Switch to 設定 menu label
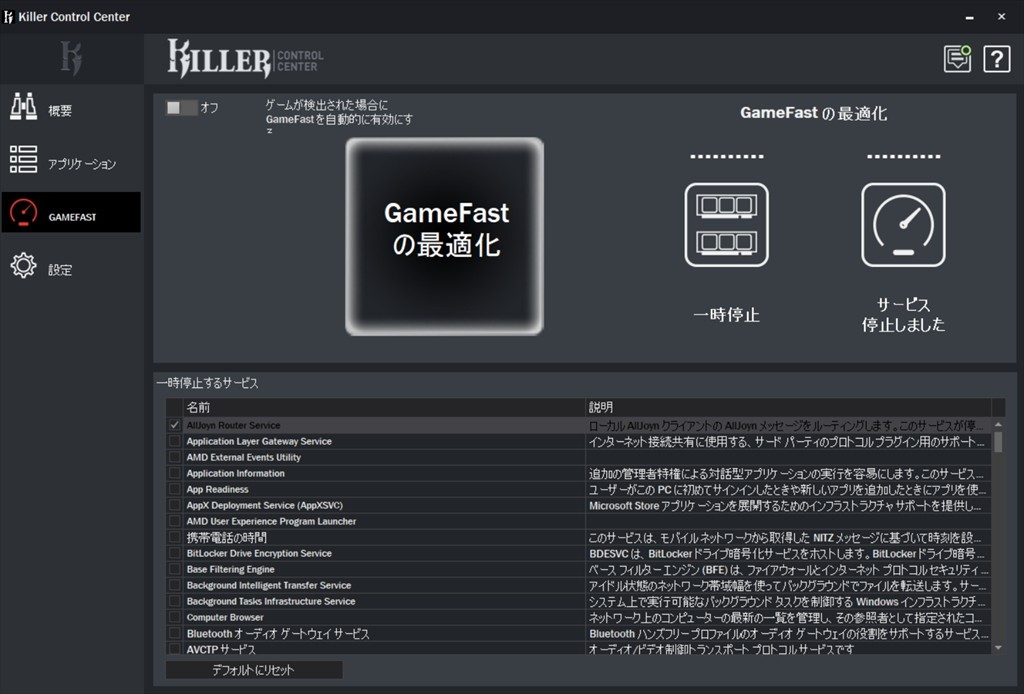The image size is (1024, 694). [x=60, y=270]
